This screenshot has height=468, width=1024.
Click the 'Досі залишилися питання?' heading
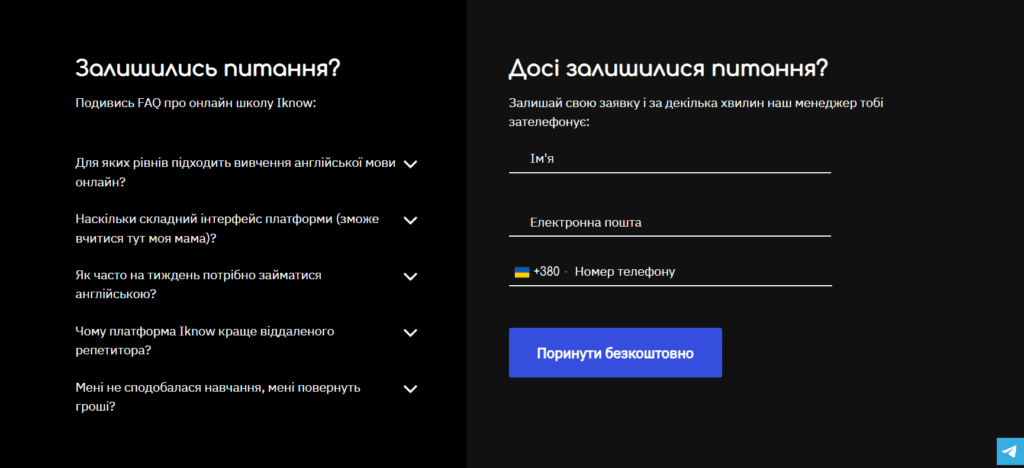[668, 68]
